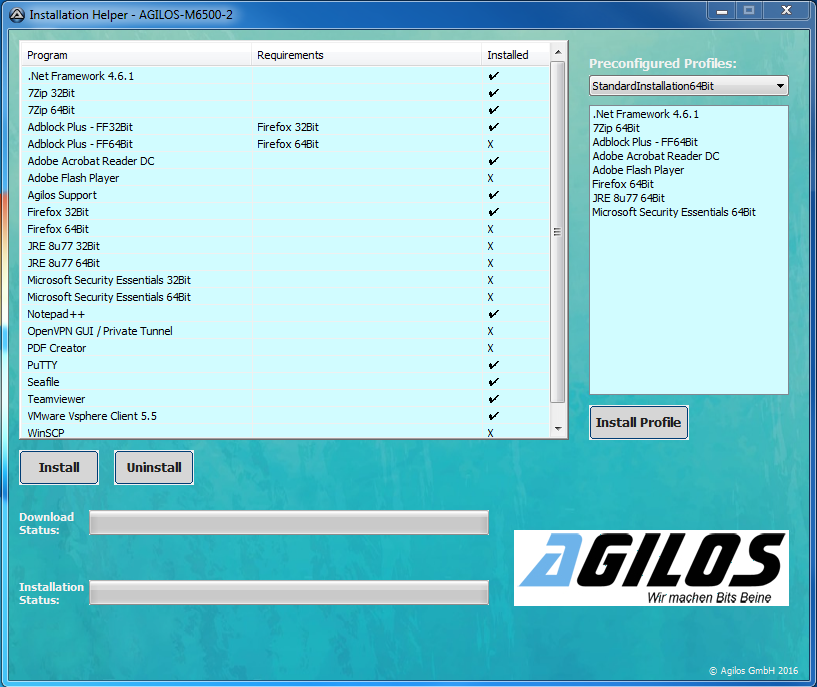Click installed checkmark for Agilos Support
Screen dimensions: 817x687
coord(493,195)
